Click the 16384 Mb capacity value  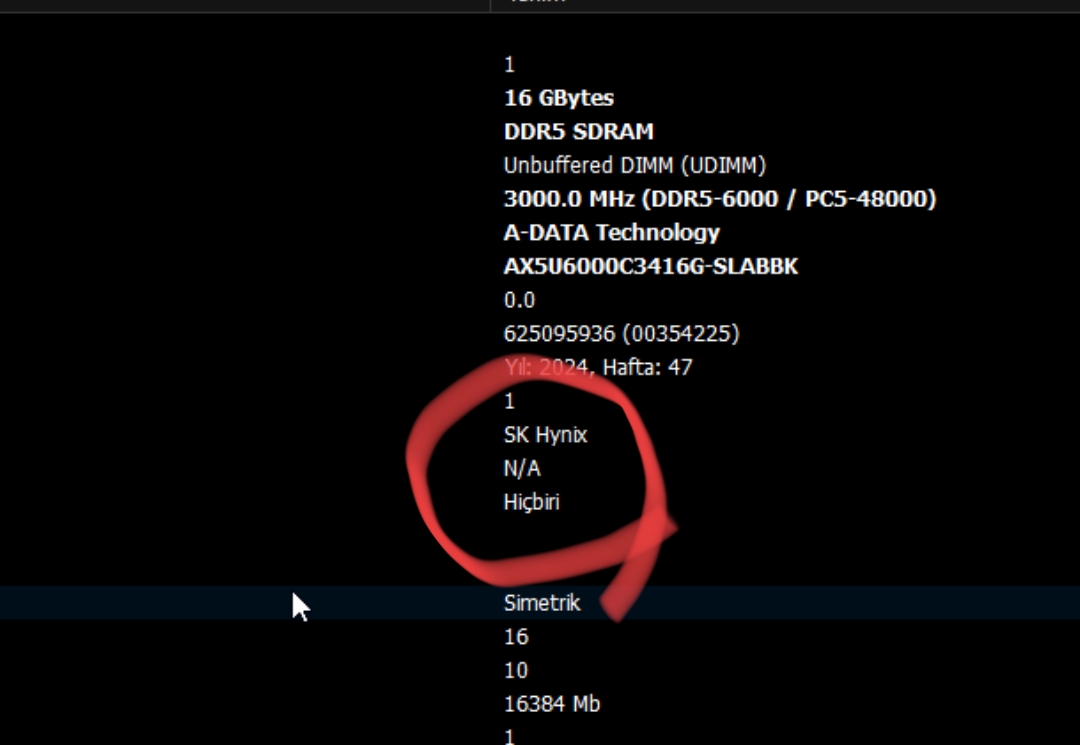(x=551, y=704)
